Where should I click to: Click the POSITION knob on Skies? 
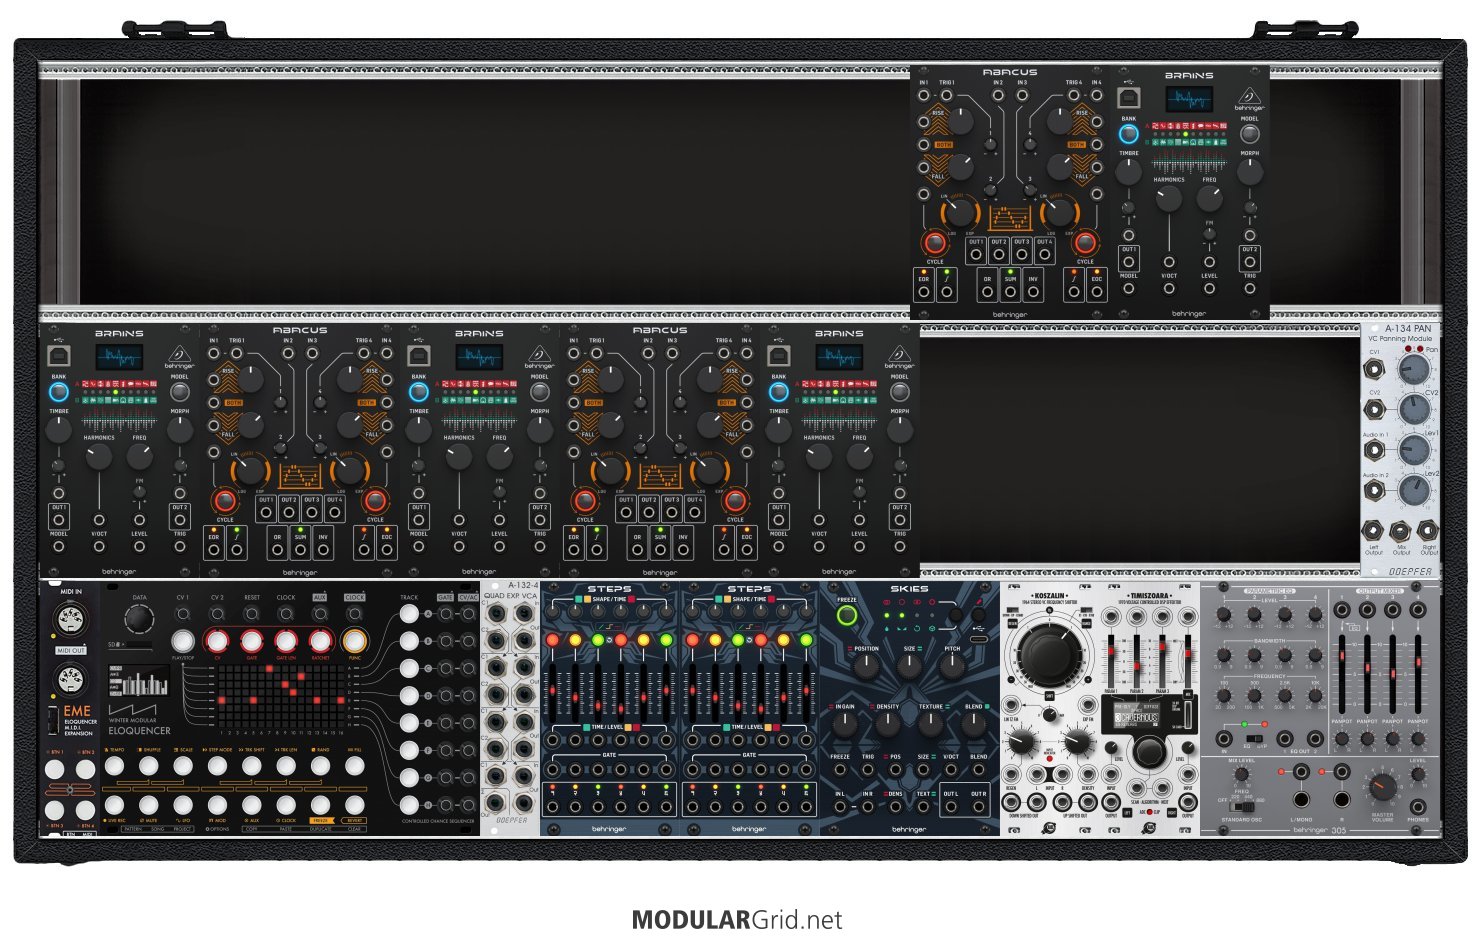867,667
